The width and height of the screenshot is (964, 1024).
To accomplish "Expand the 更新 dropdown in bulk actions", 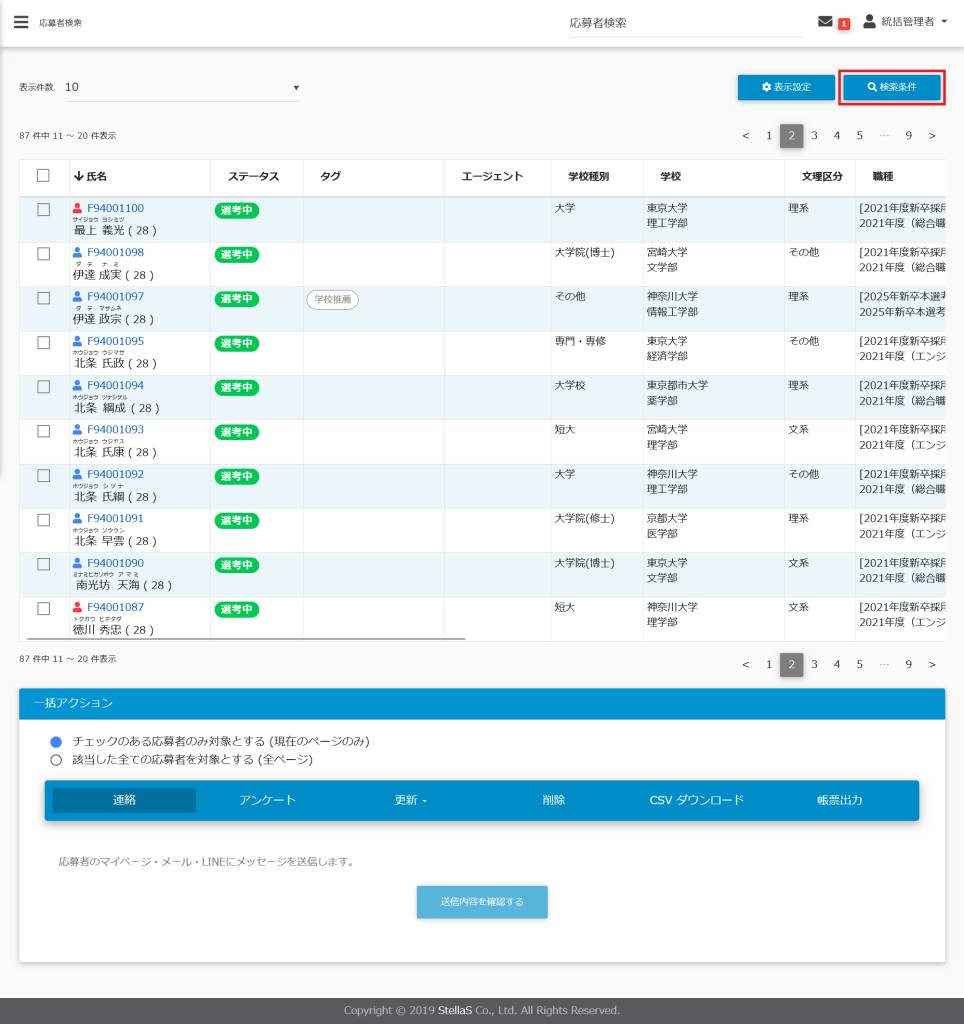I will click(x=410, y=801).
